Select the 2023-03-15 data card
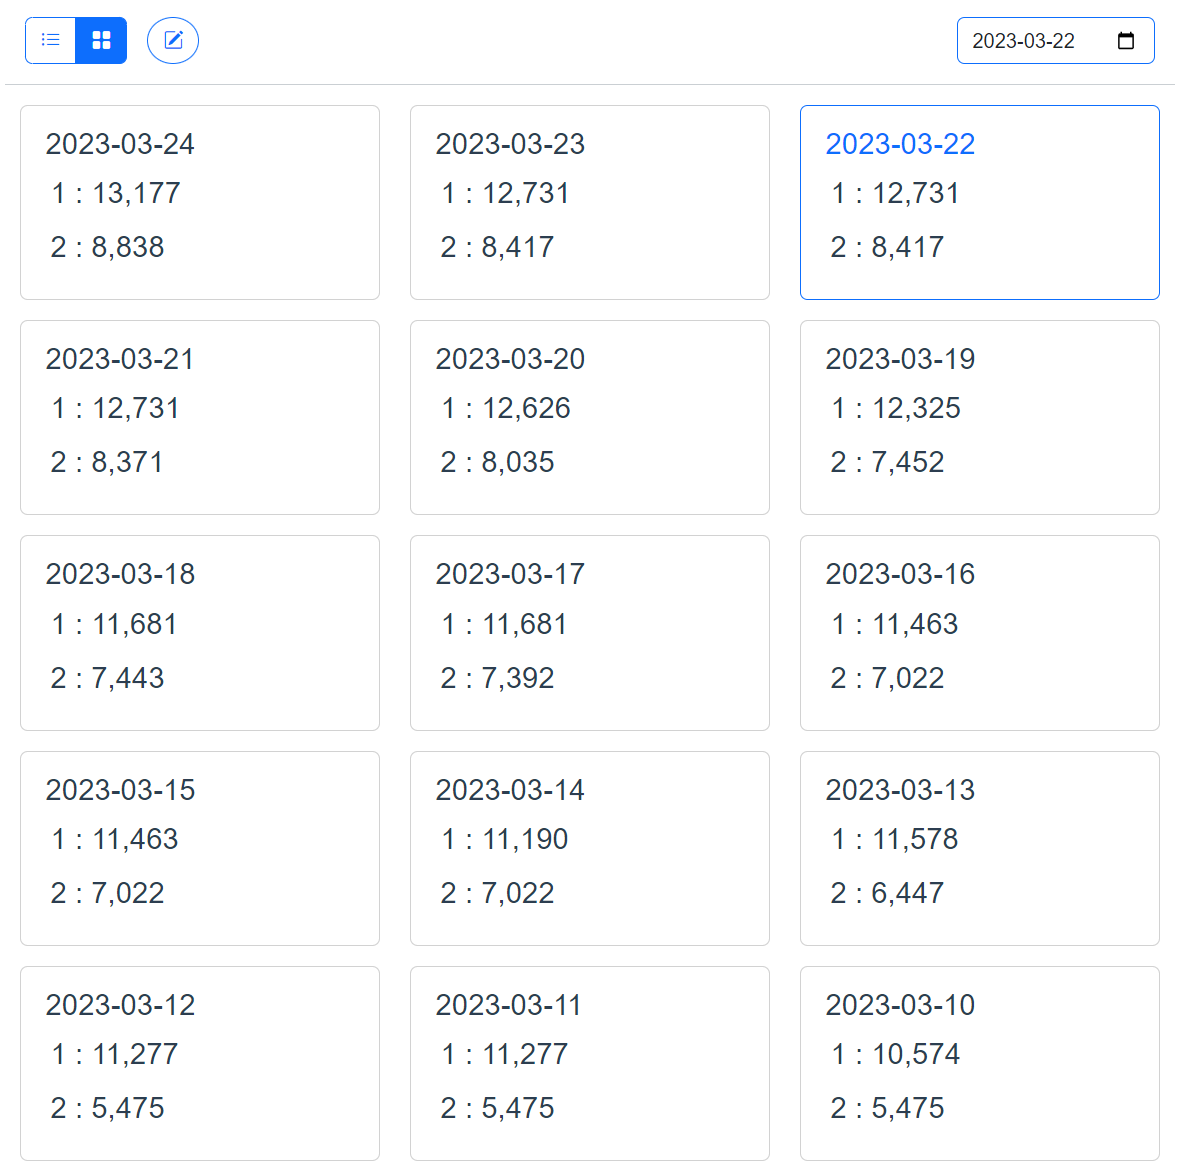The height and width of the screenshot is (1176, 1184). [199, 847]
